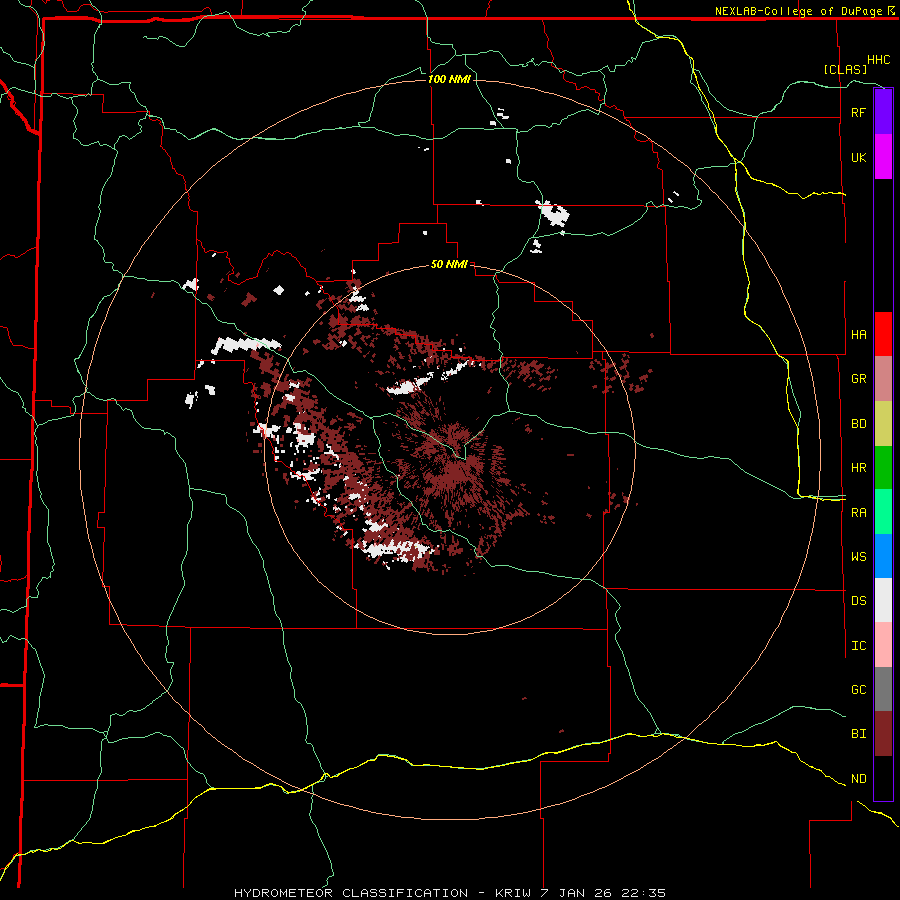
Task: Click the ND black legend swatch
Action: [x=883, y=778]
